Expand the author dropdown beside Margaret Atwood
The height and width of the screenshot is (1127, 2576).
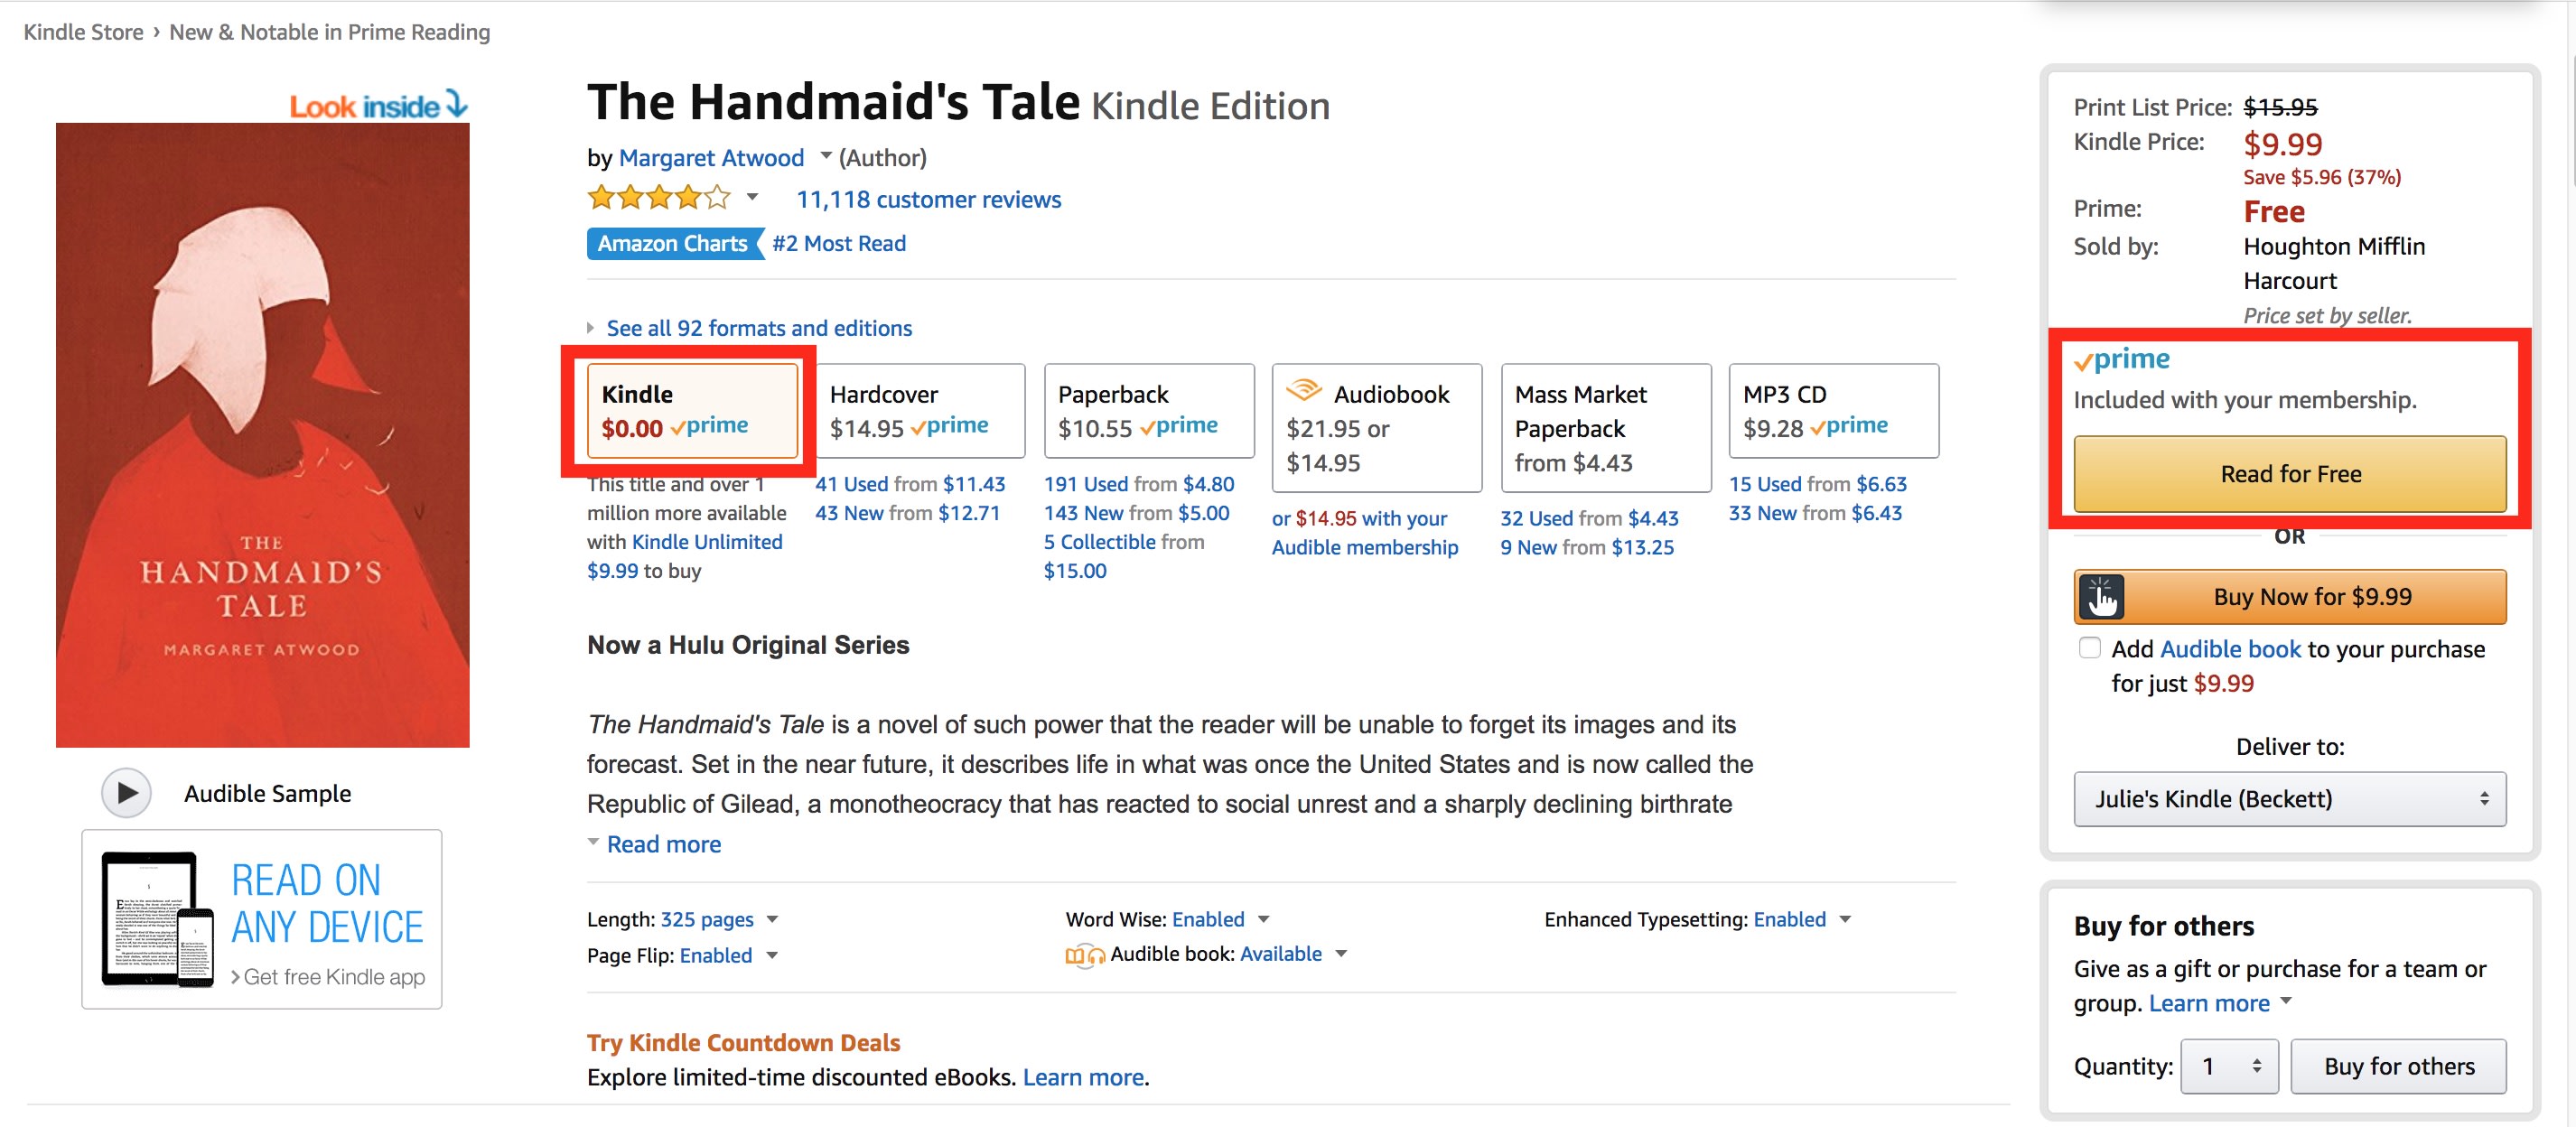point(825,156)
